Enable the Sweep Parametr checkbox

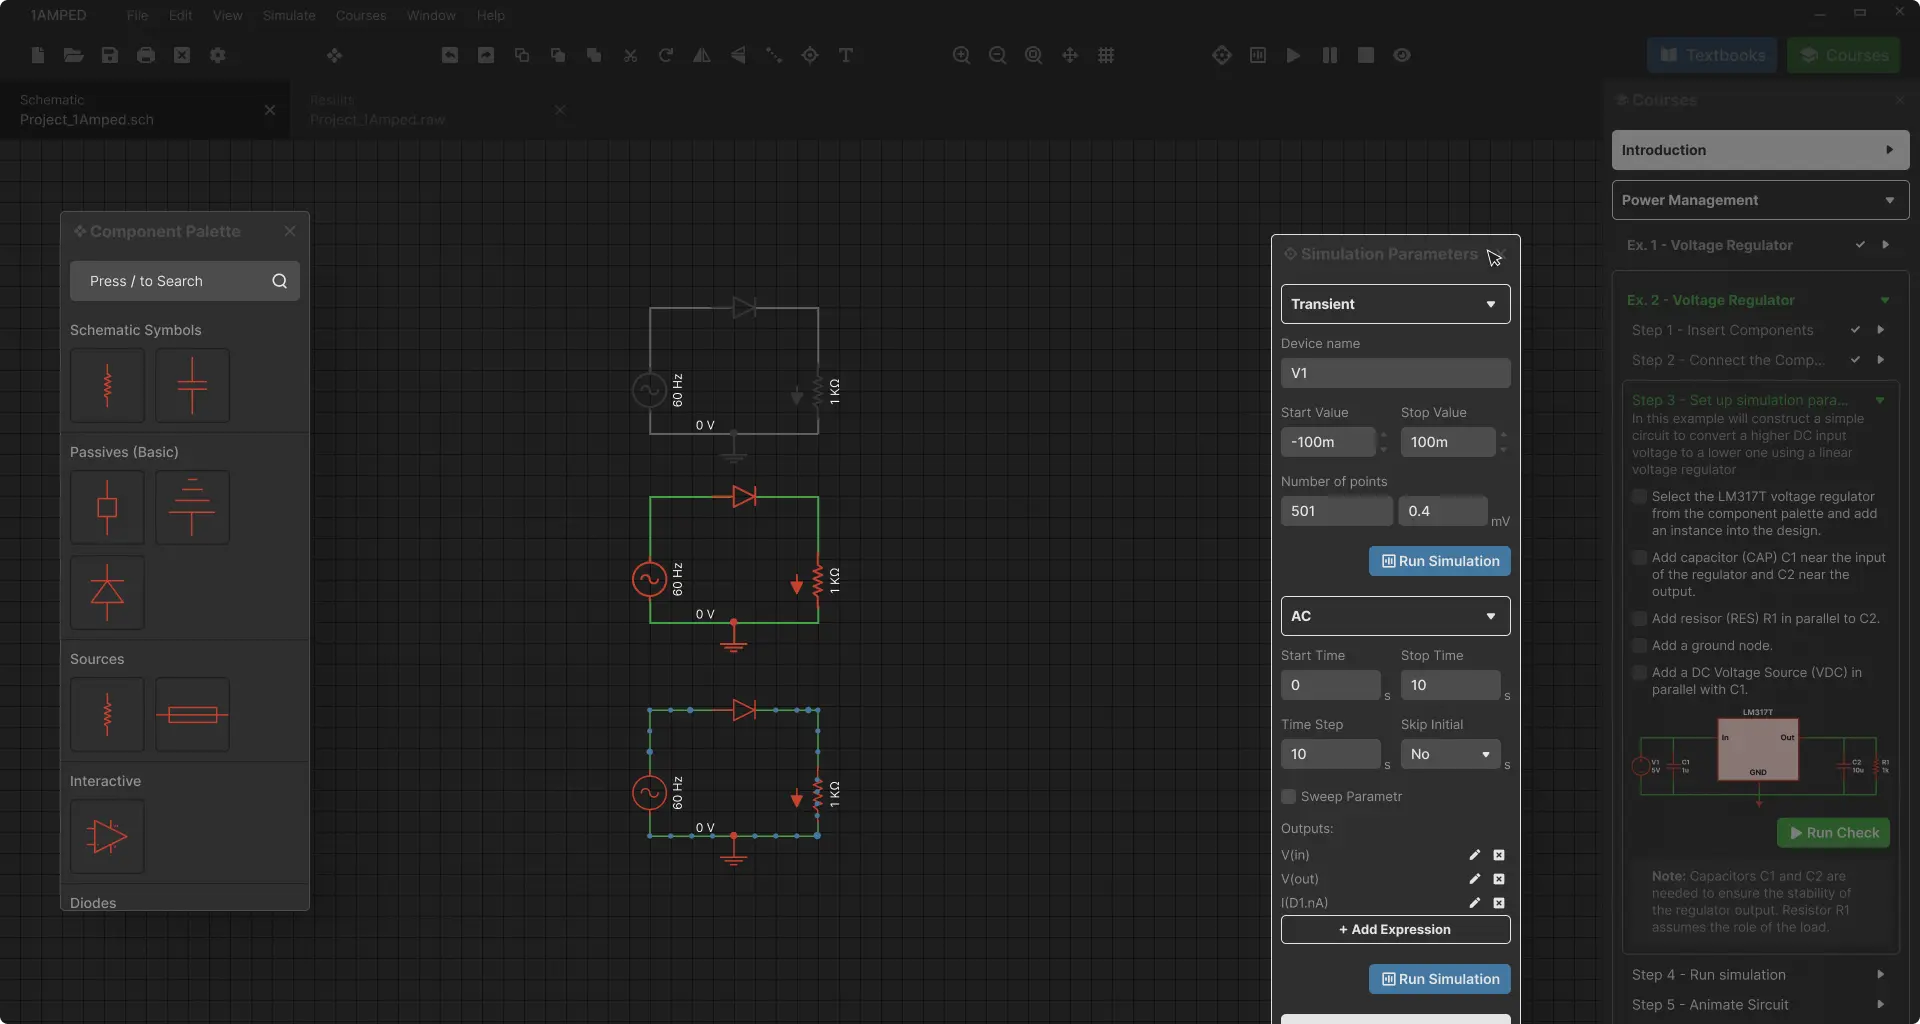(1289, 797)
